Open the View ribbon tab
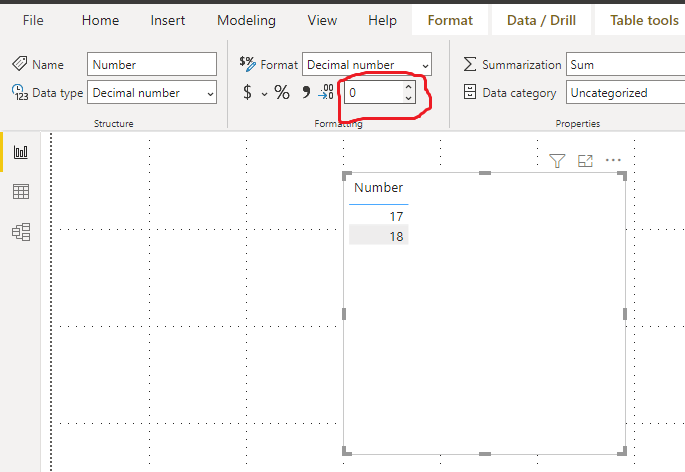685x472 pixels. point(322,20)
